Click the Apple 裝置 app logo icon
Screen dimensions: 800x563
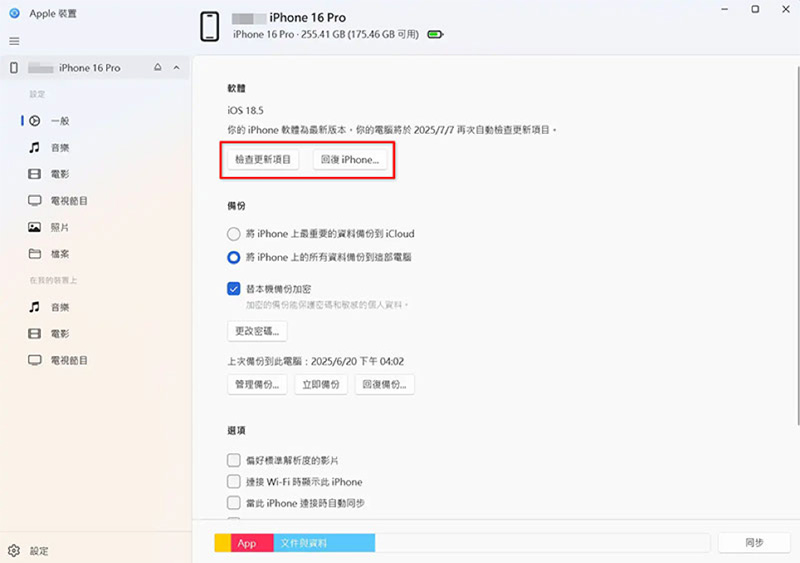pyautogui.click(x=14, y=13)
